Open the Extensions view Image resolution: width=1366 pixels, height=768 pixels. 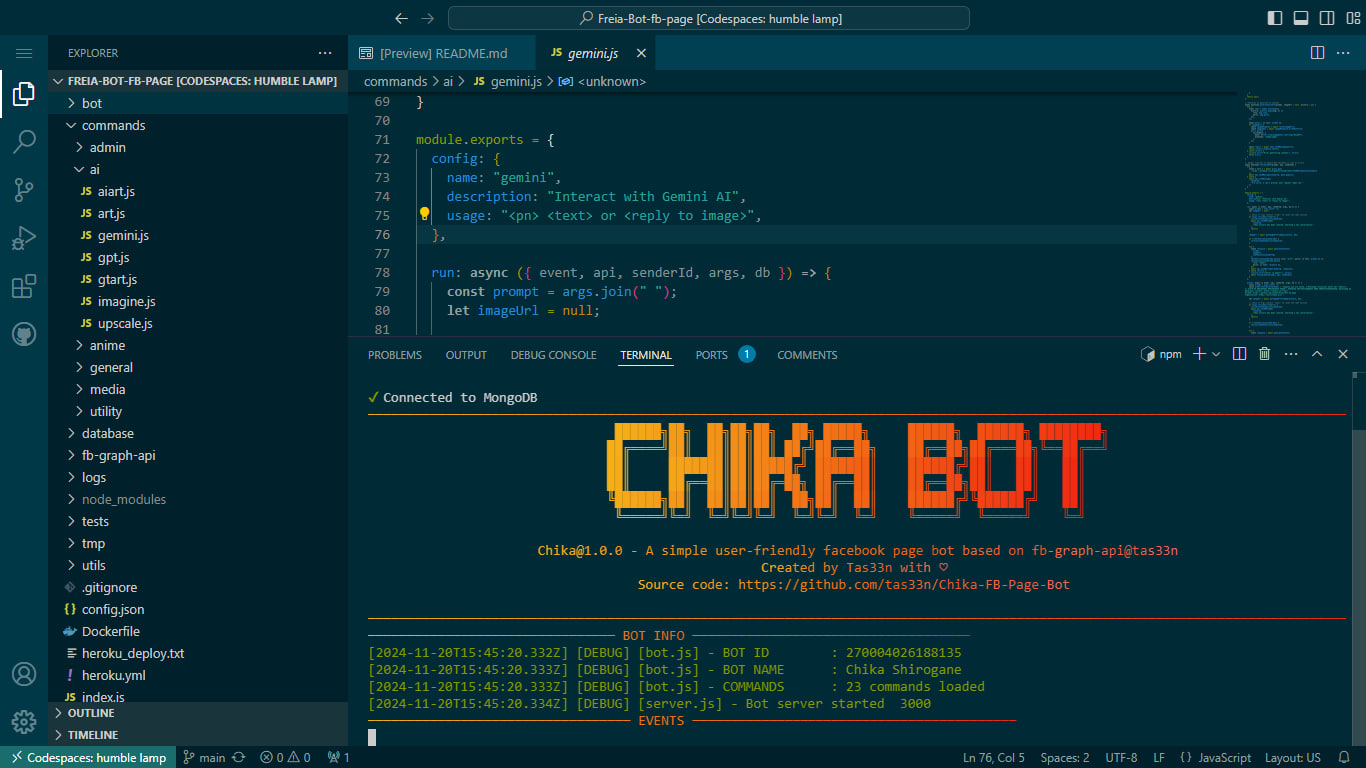[x=24, y=287]
